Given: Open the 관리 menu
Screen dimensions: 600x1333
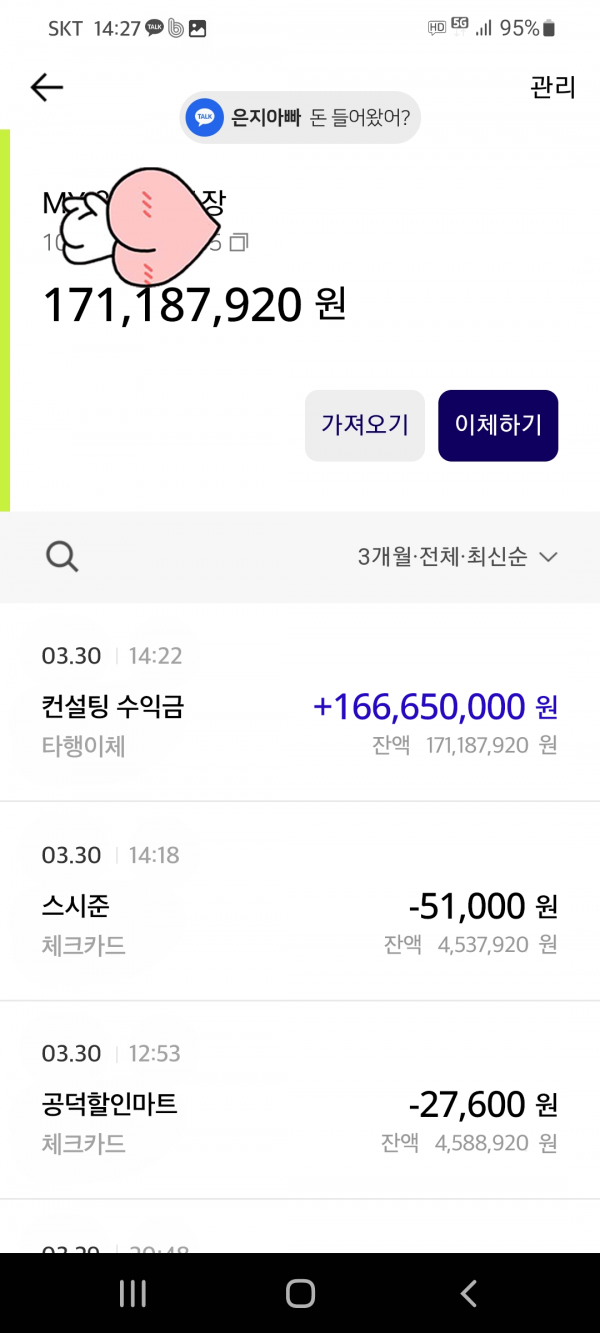Looking at the screenshot, I should 553,87.
